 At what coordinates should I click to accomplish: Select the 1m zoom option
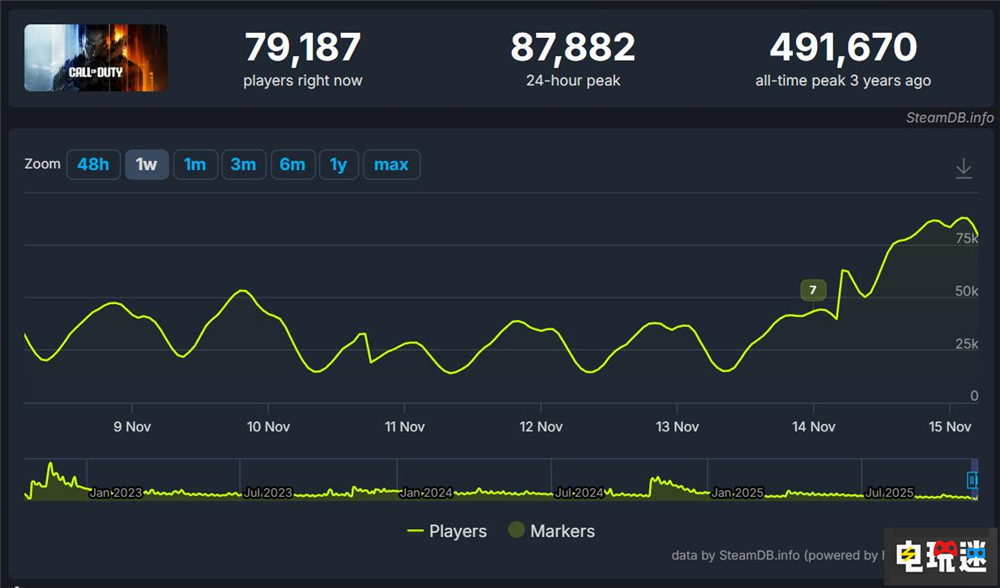196,164
